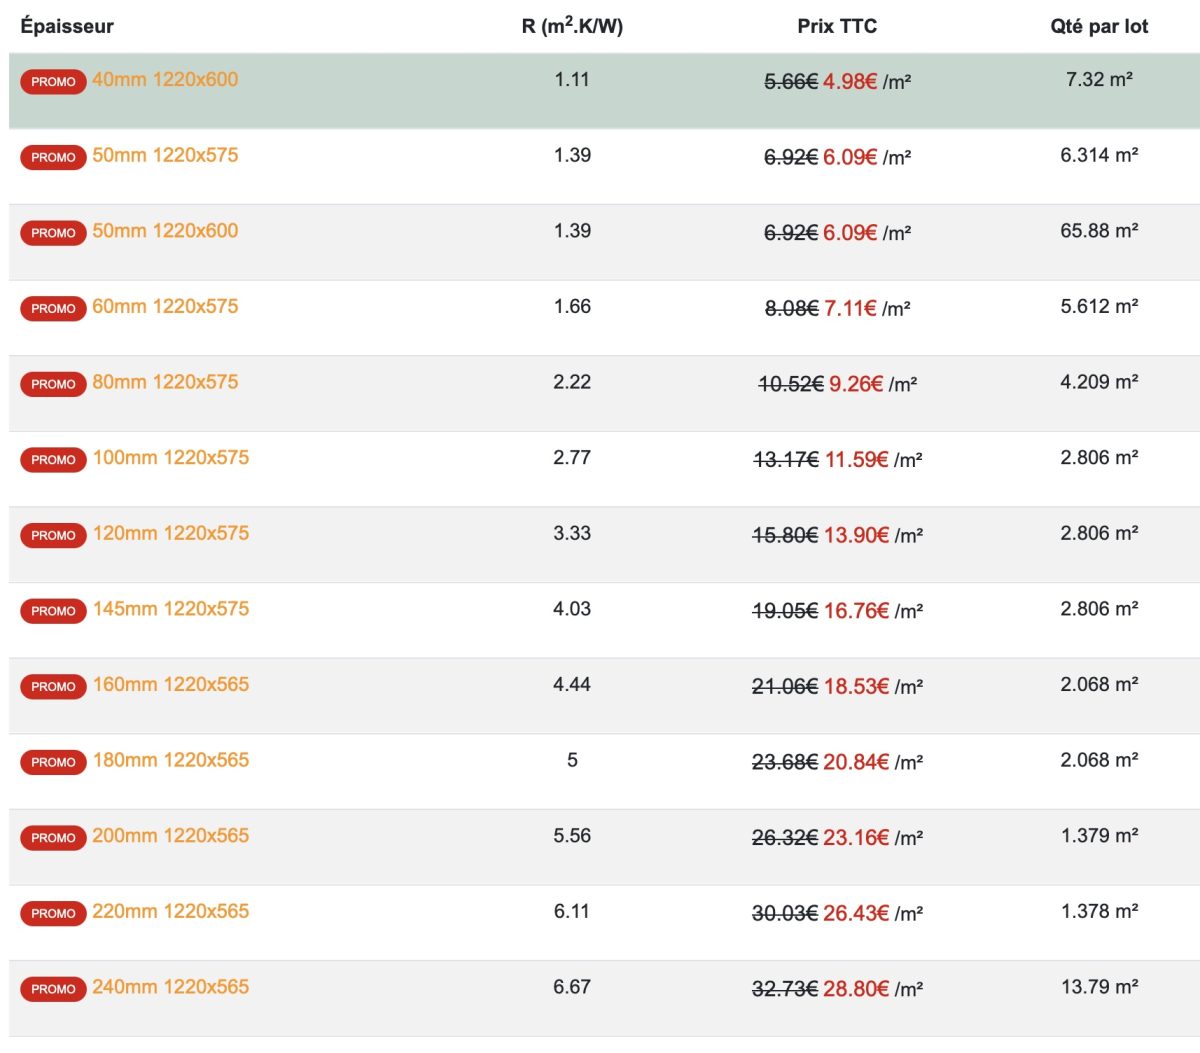The height and width of the screenshot is (1053, 1200).
Task: Open the 200mm 1220x565 panel link
Action: tap(171, 836)
